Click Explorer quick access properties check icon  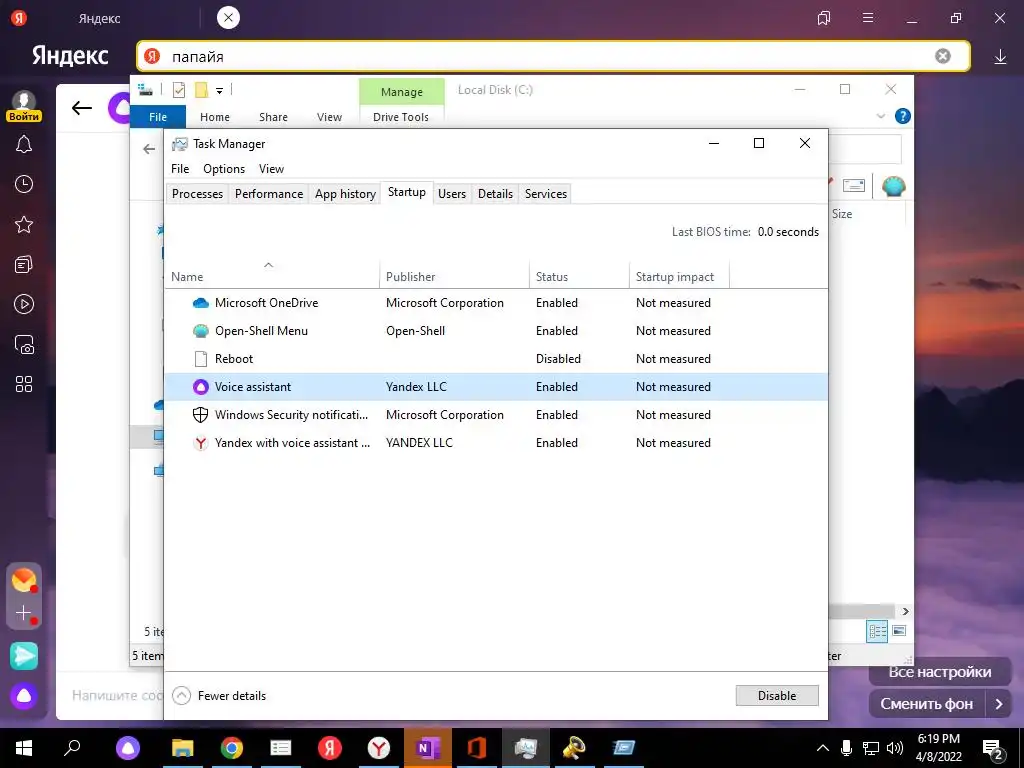pyautogui.click(x=179, y=90)
